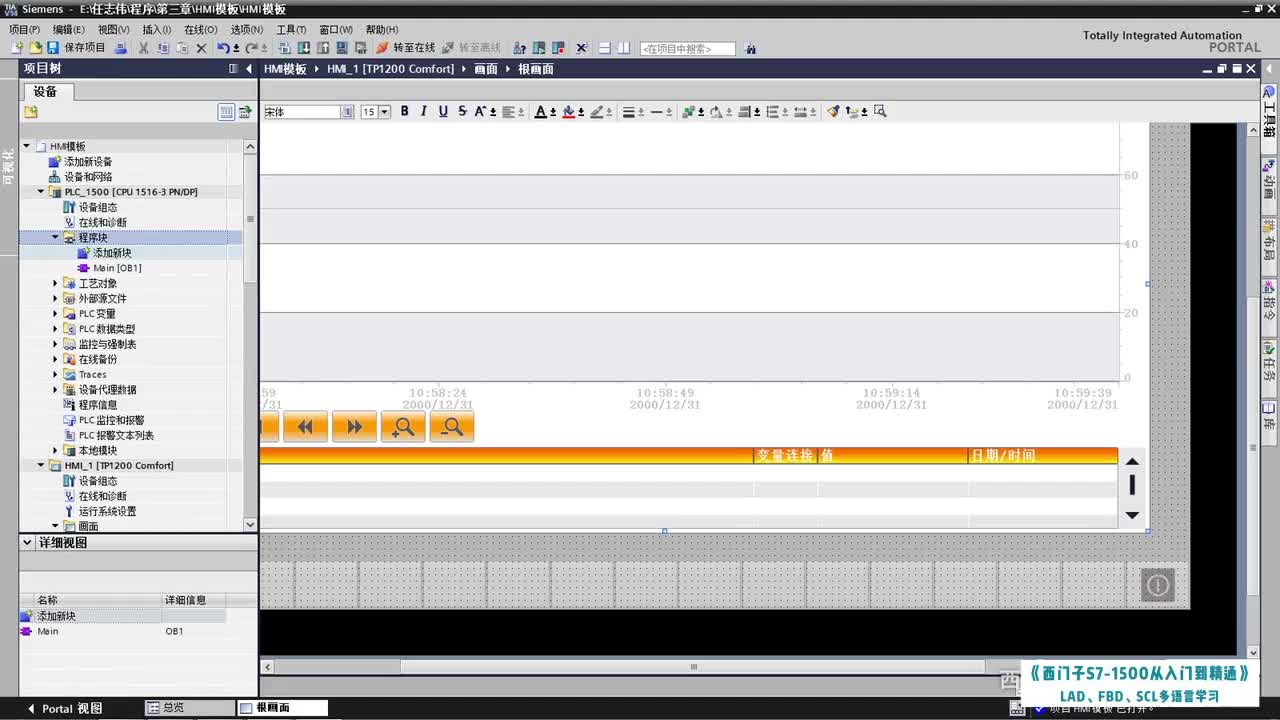Toggle italic text formatting
Image resolution: width=1280 pixels, height=720 pixels.
coord(424,111)
